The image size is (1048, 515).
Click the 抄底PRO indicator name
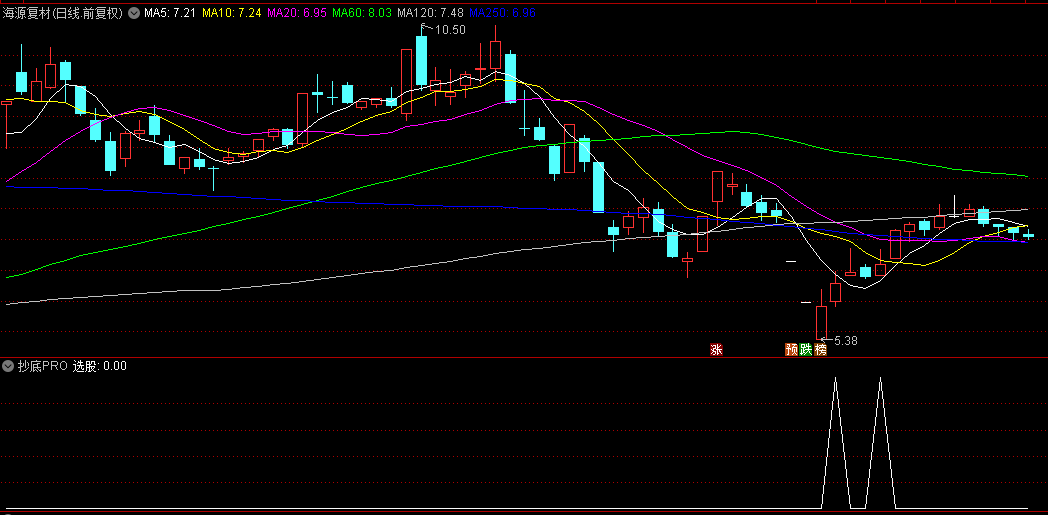[x=43, y=366]
